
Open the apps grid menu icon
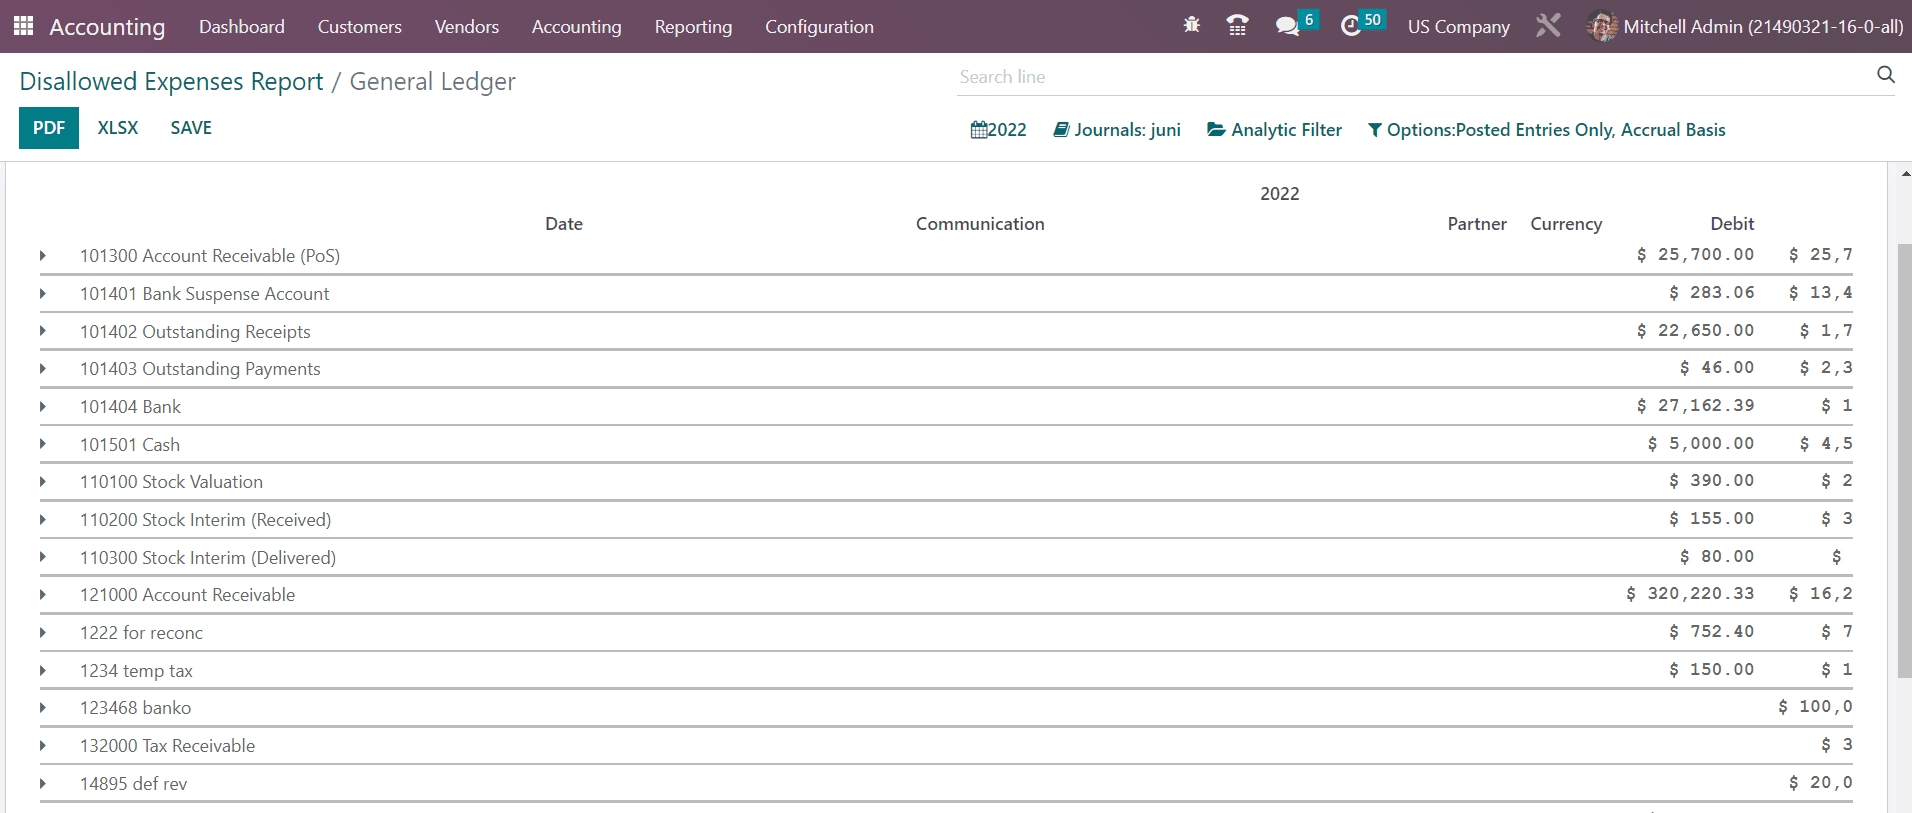(x=23, y=26)
